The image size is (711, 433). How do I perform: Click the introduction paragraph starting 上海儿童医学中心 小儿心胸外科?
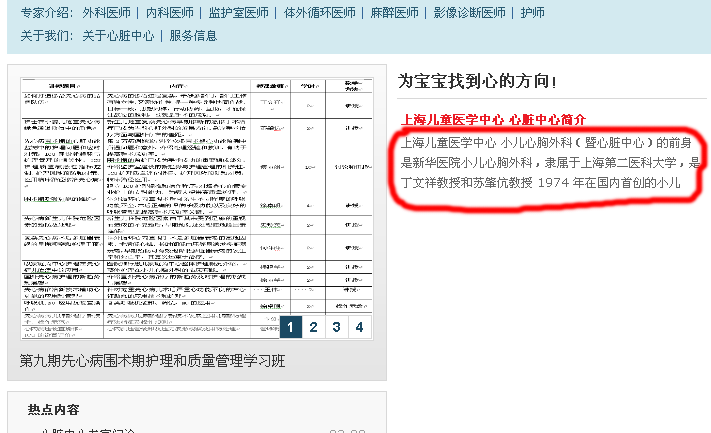point(550,163)
